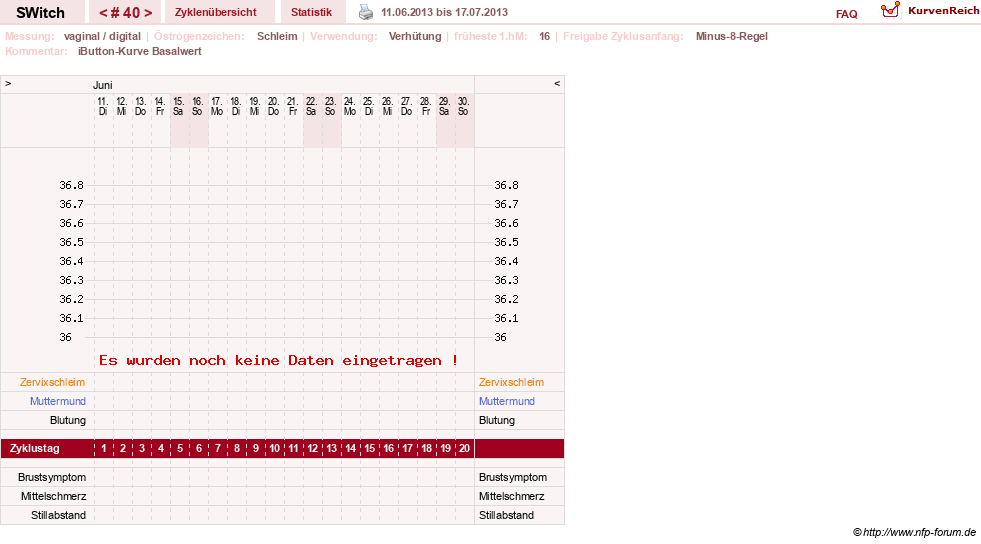The height and width of the screenshot is (544, 981).
Task: Click the Blutung label on left
Action: (68, 420)
